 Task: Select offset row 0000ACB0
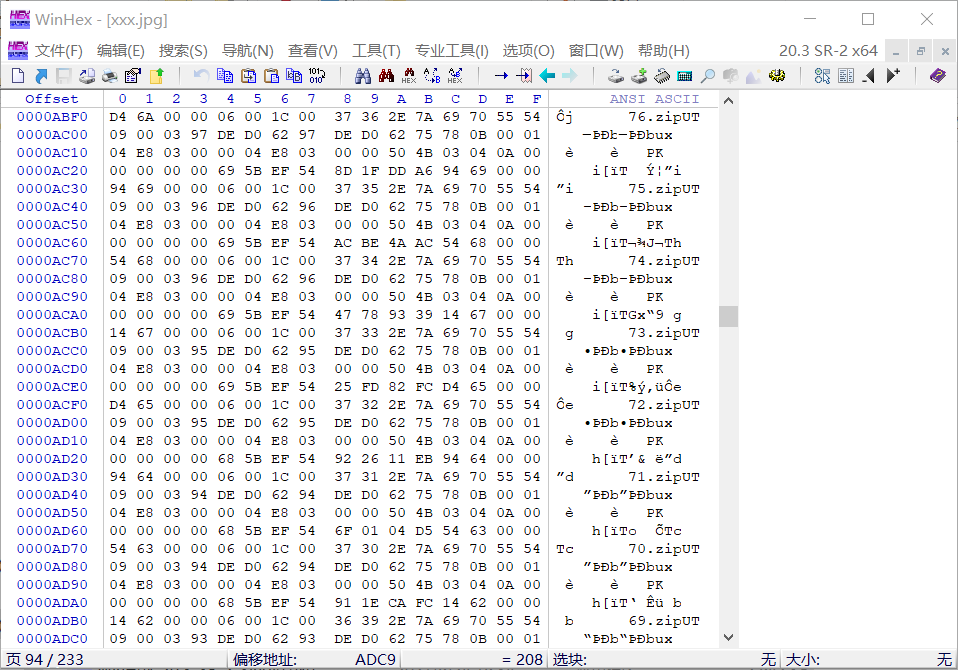pyautogui.click(x=52, y=333)
